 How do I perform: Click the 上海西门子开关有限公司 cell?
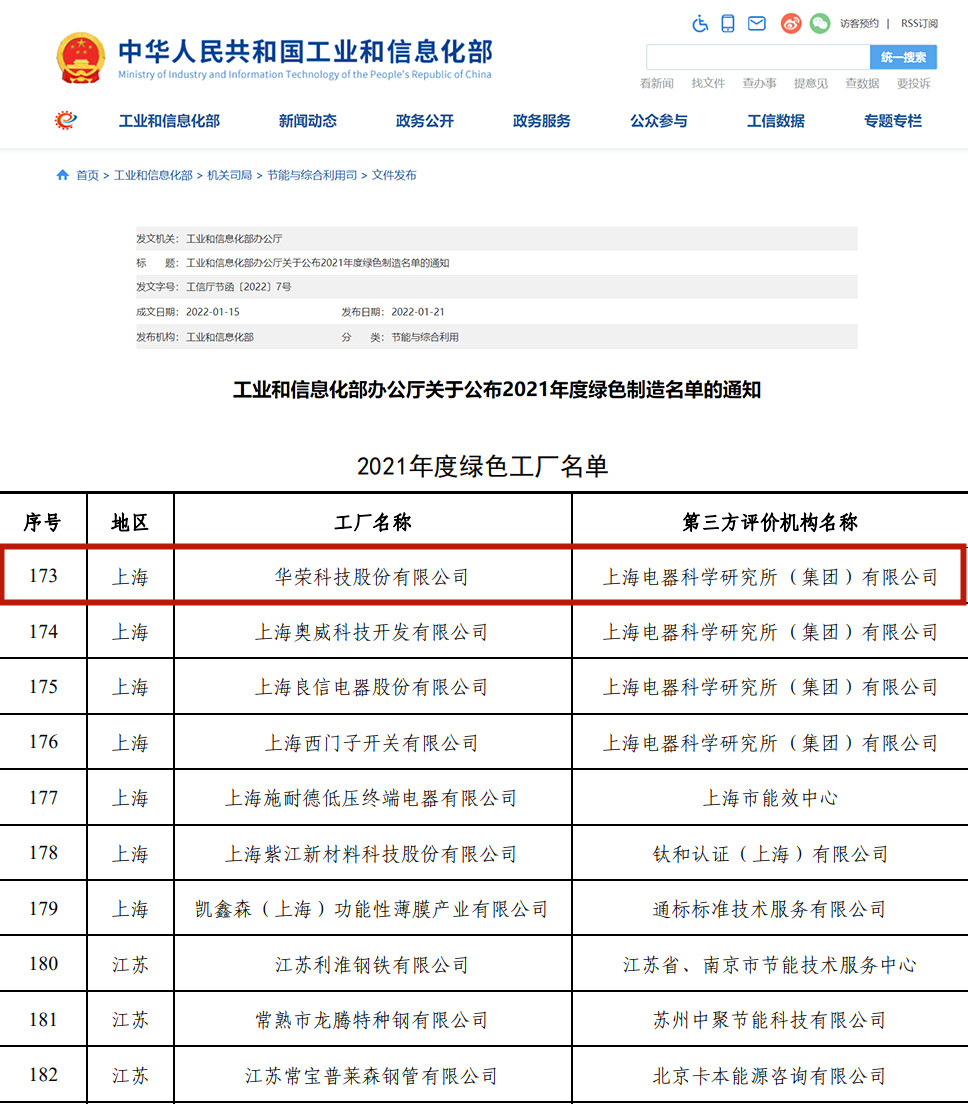372,743
